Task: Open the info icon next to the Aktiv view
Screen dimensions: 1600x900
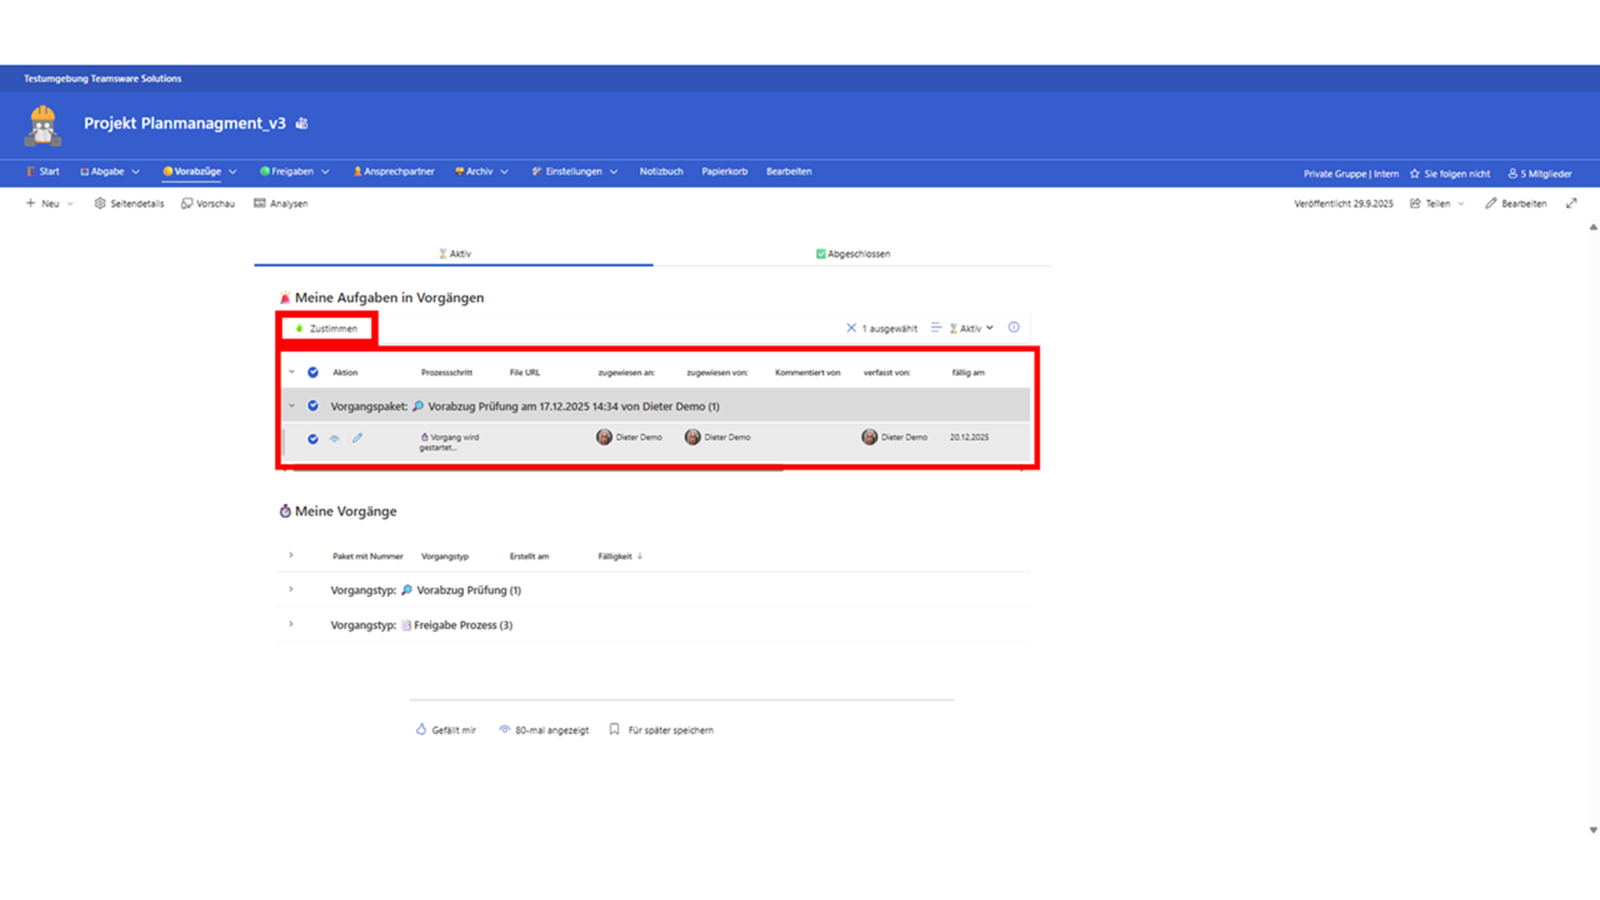Action: pos(1013,327)
